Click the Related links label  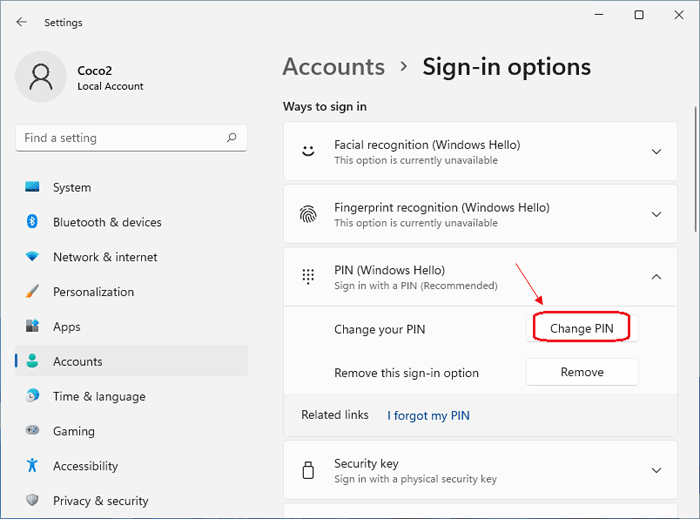[335, 415]
